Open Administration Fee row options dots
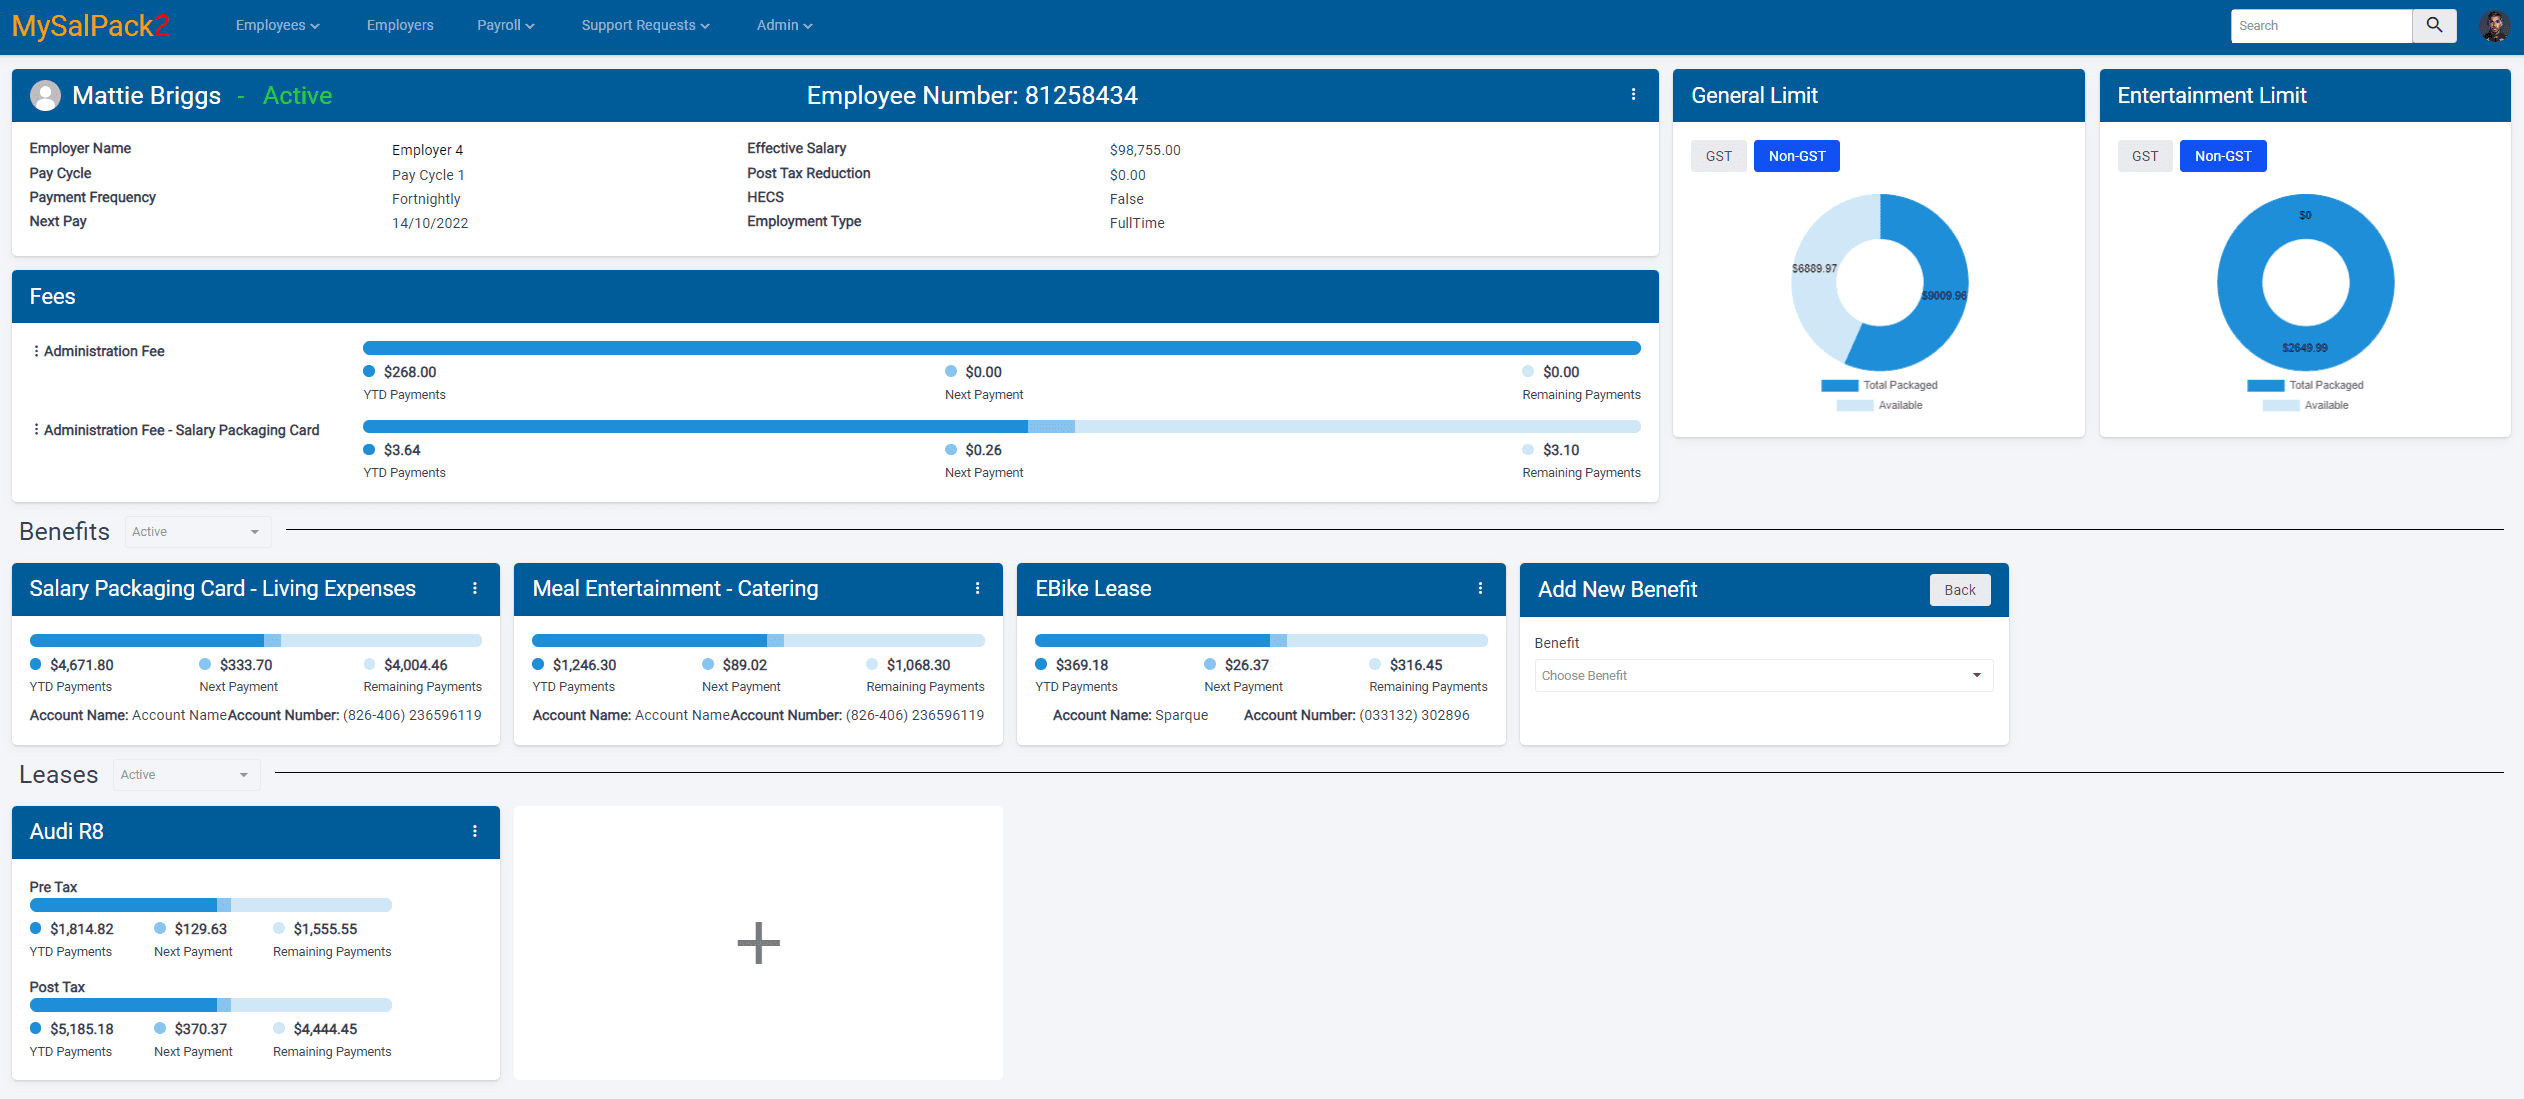 point(36,351)
